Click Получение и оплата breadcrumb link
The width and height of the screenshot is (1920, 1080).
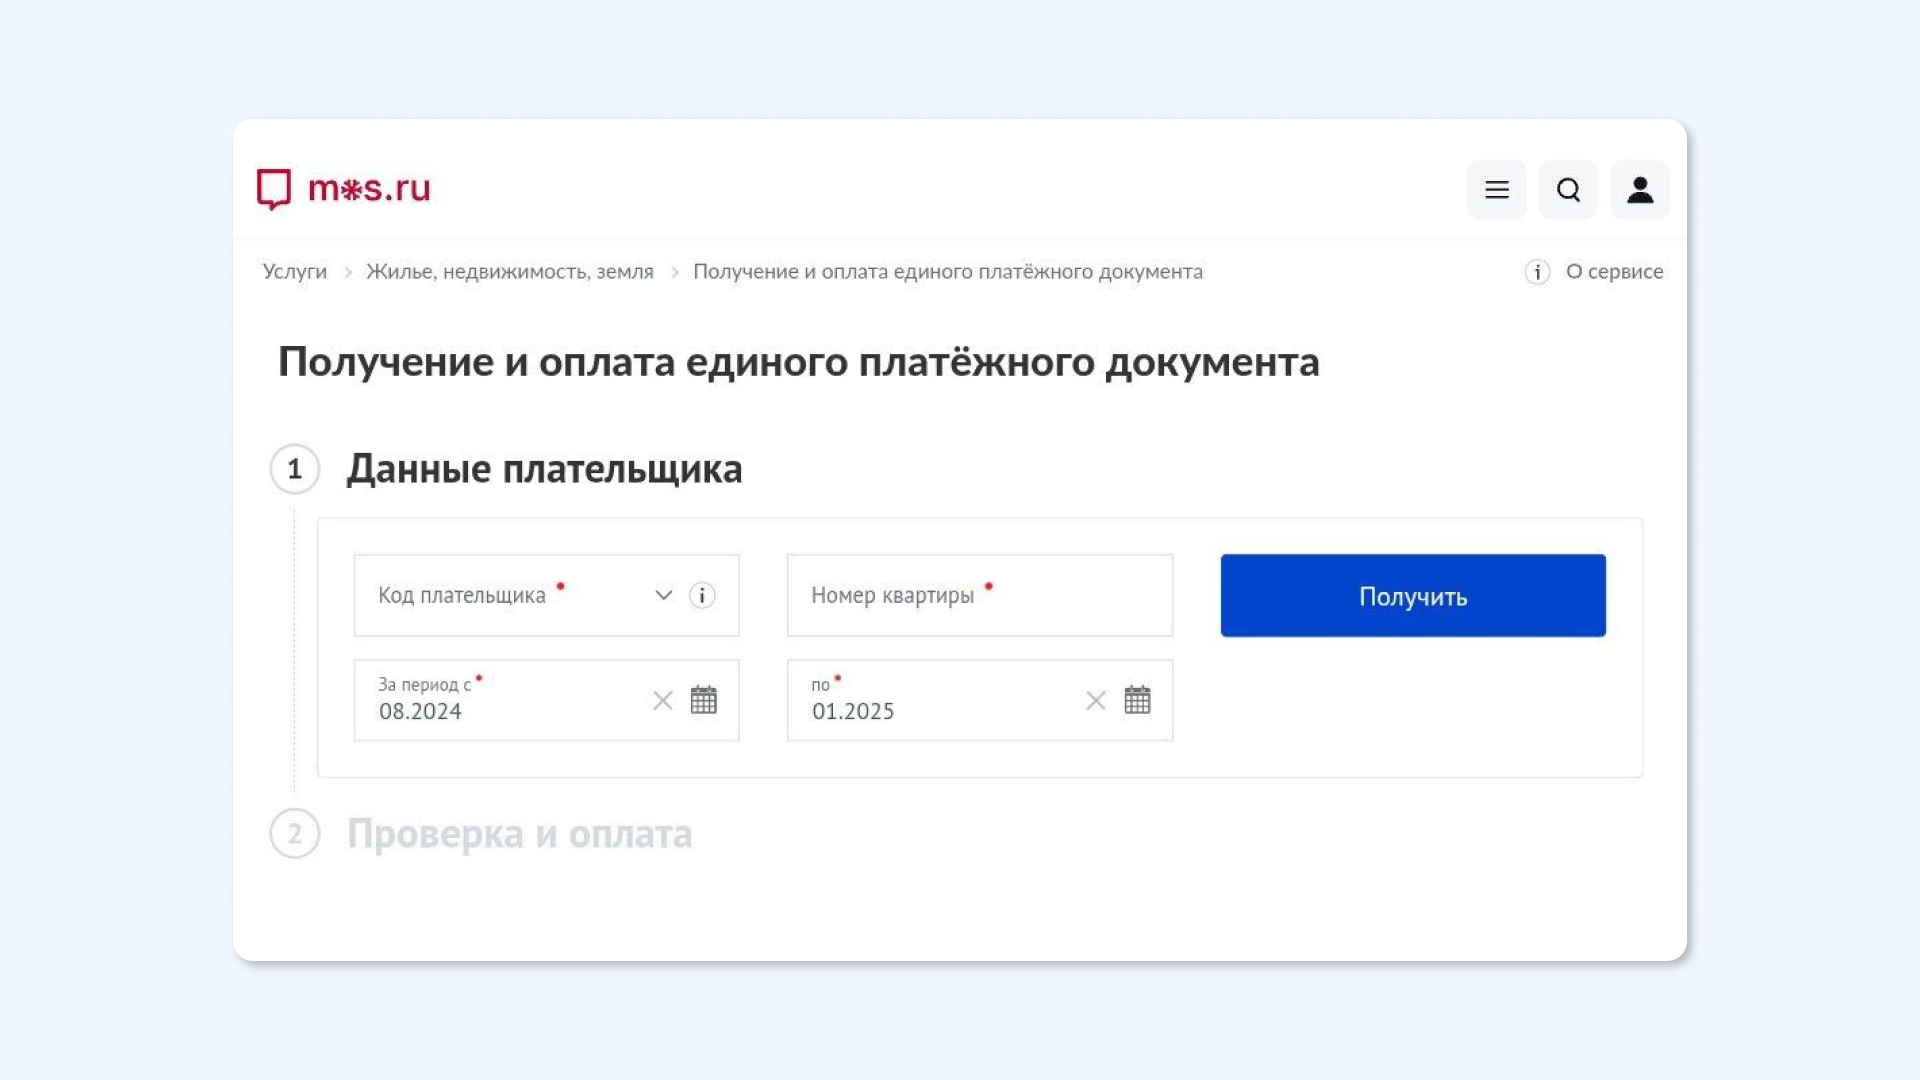[948, 272]
